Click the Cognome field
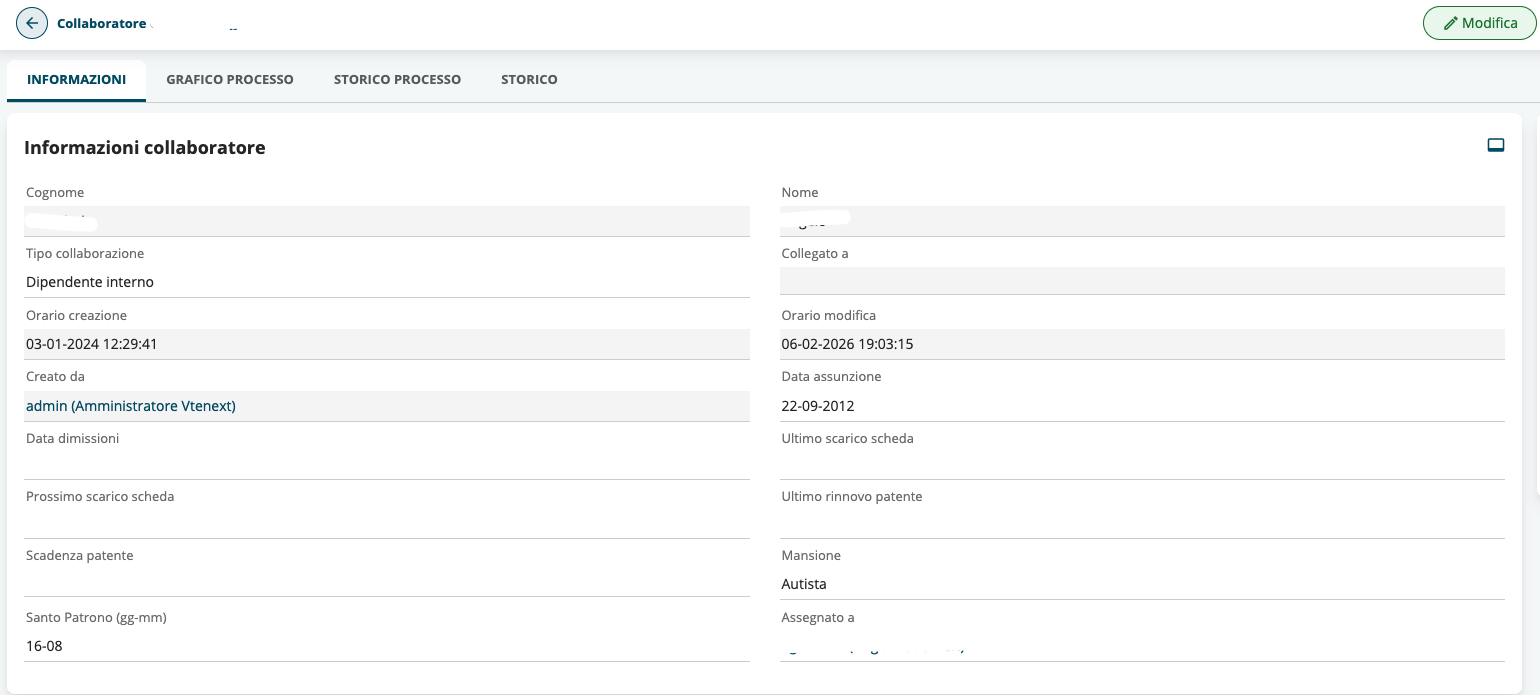The height and width of the screenshot is (695, 1540). [x=387, y=221]
